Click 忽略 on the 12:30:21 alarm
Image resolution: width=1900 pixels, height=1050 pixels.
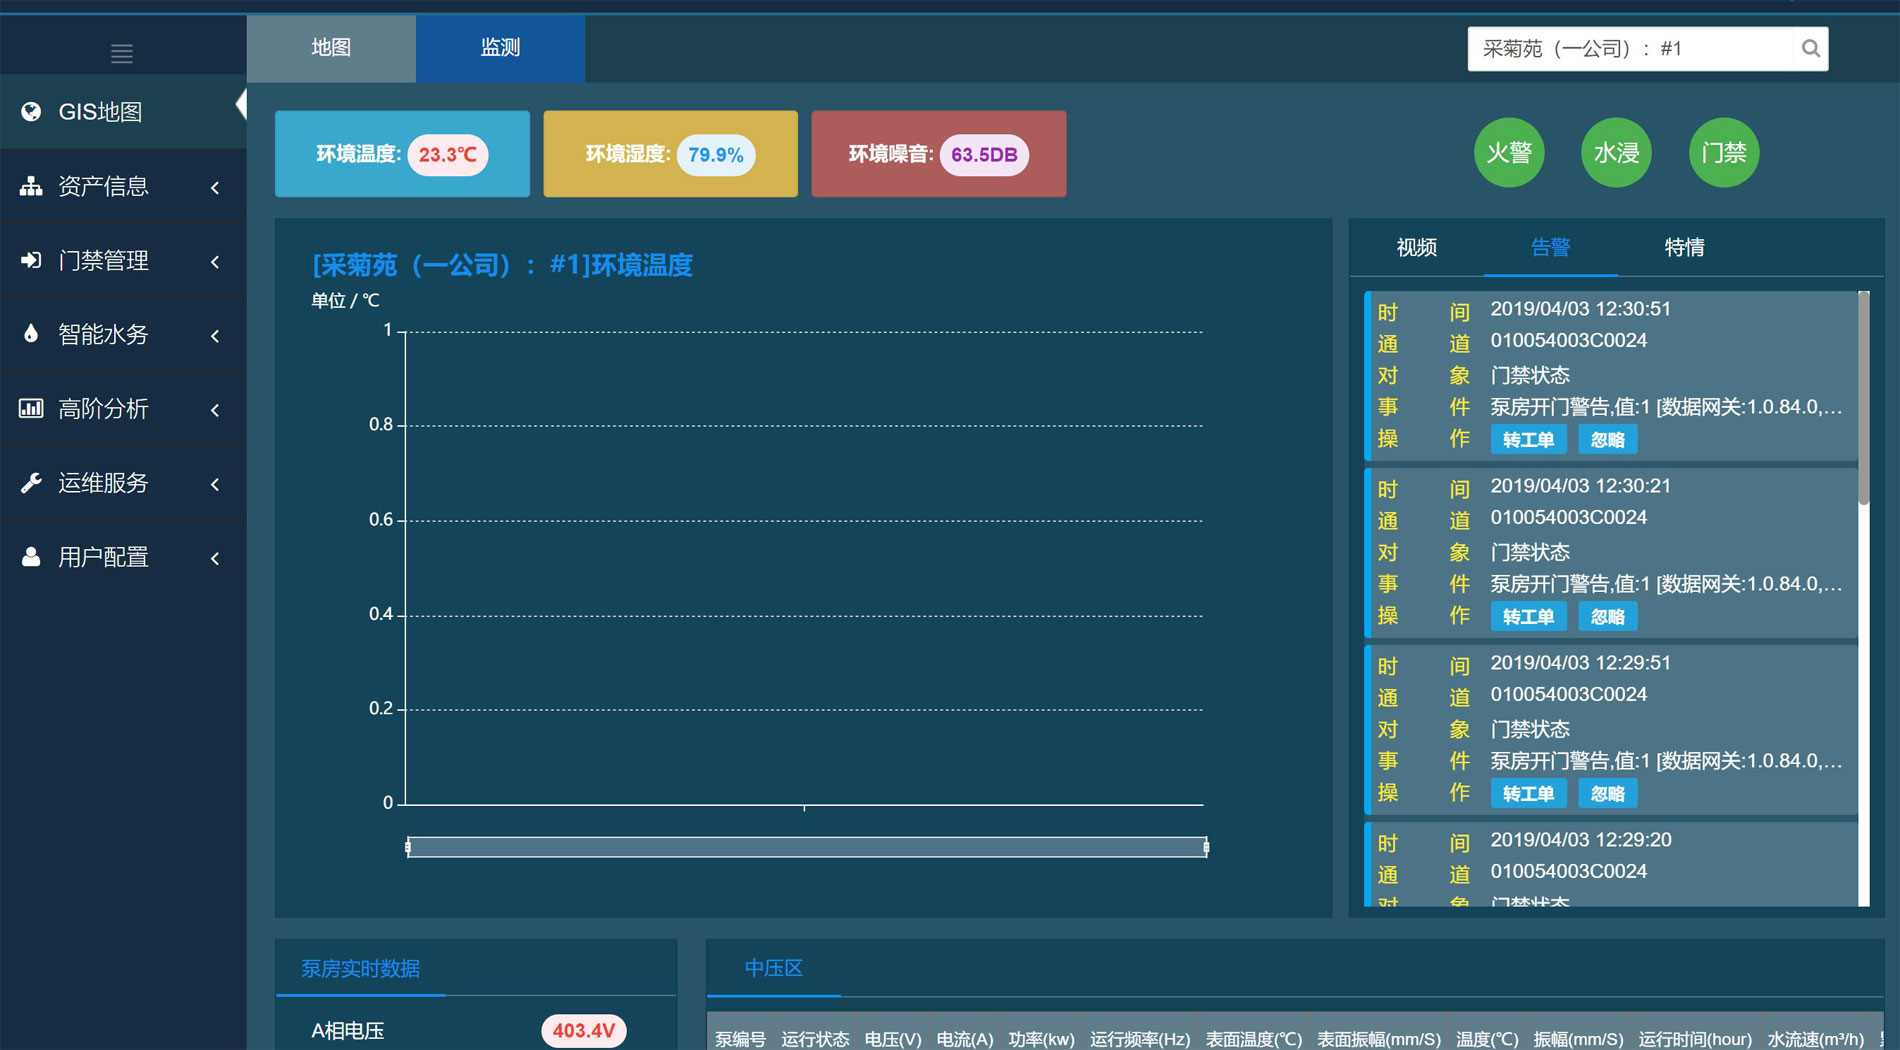(1607, 617)
